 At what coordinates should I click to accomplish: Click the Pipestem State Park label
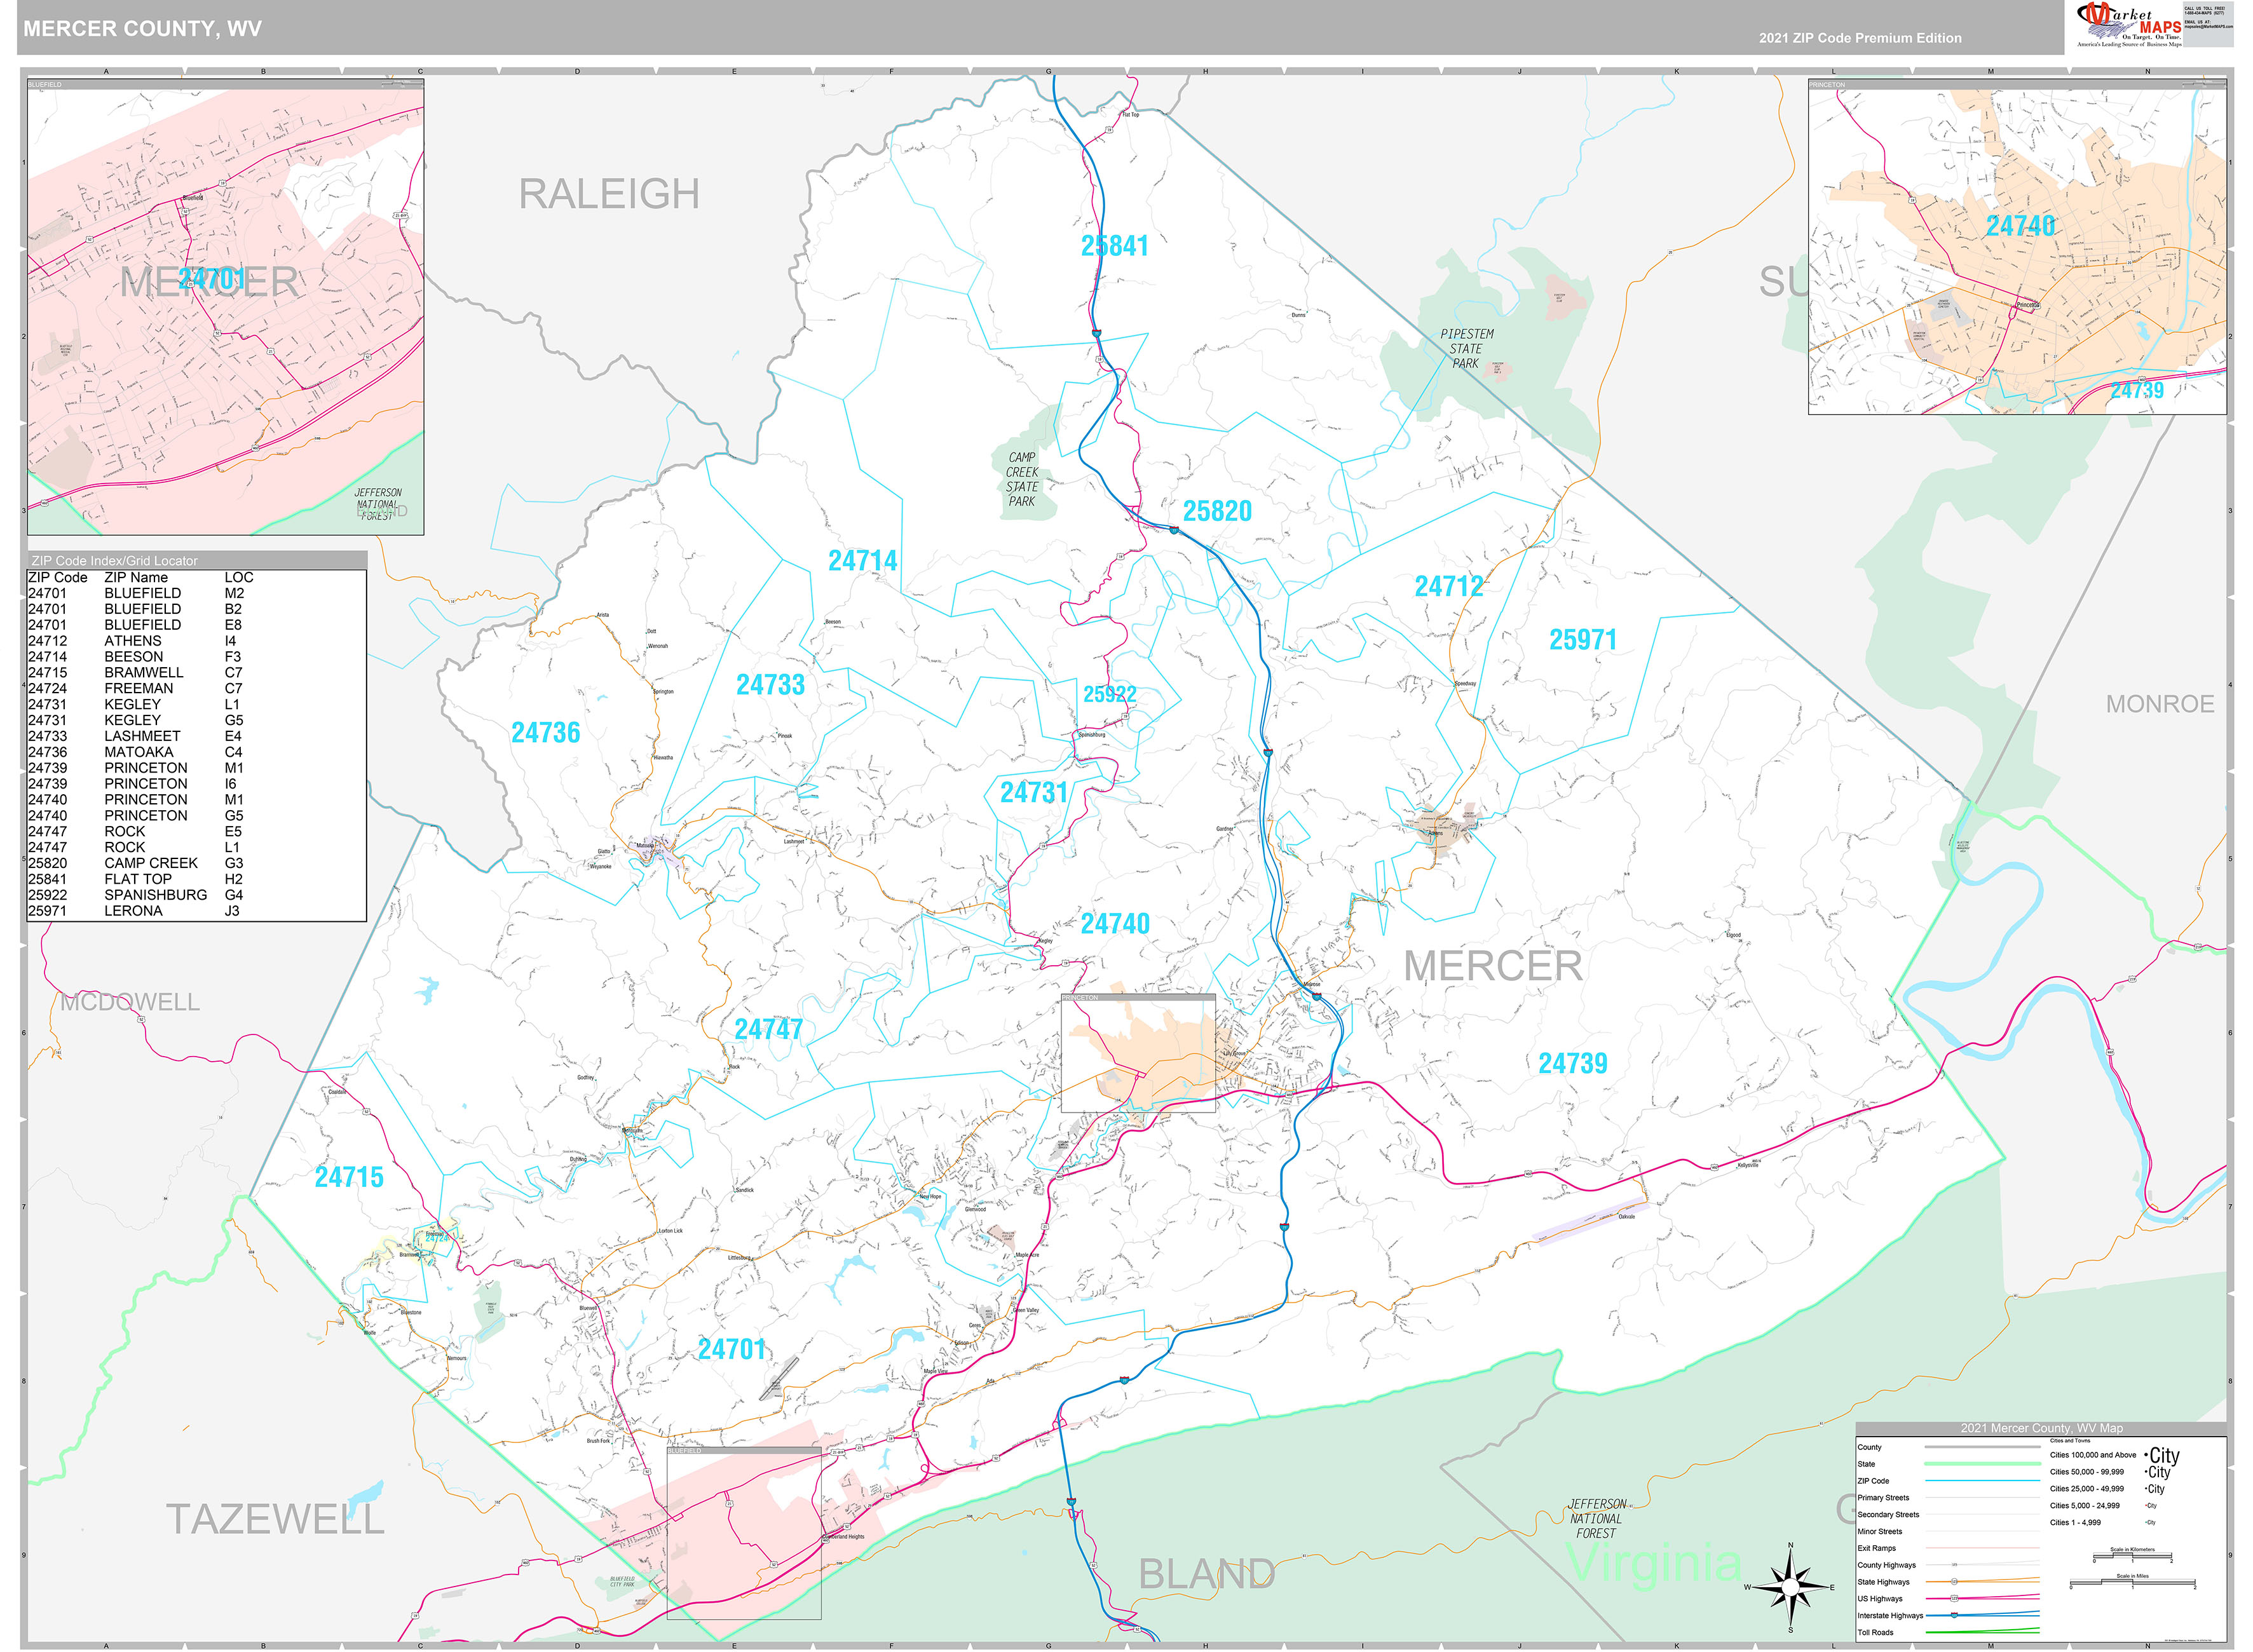(1467, 348)
